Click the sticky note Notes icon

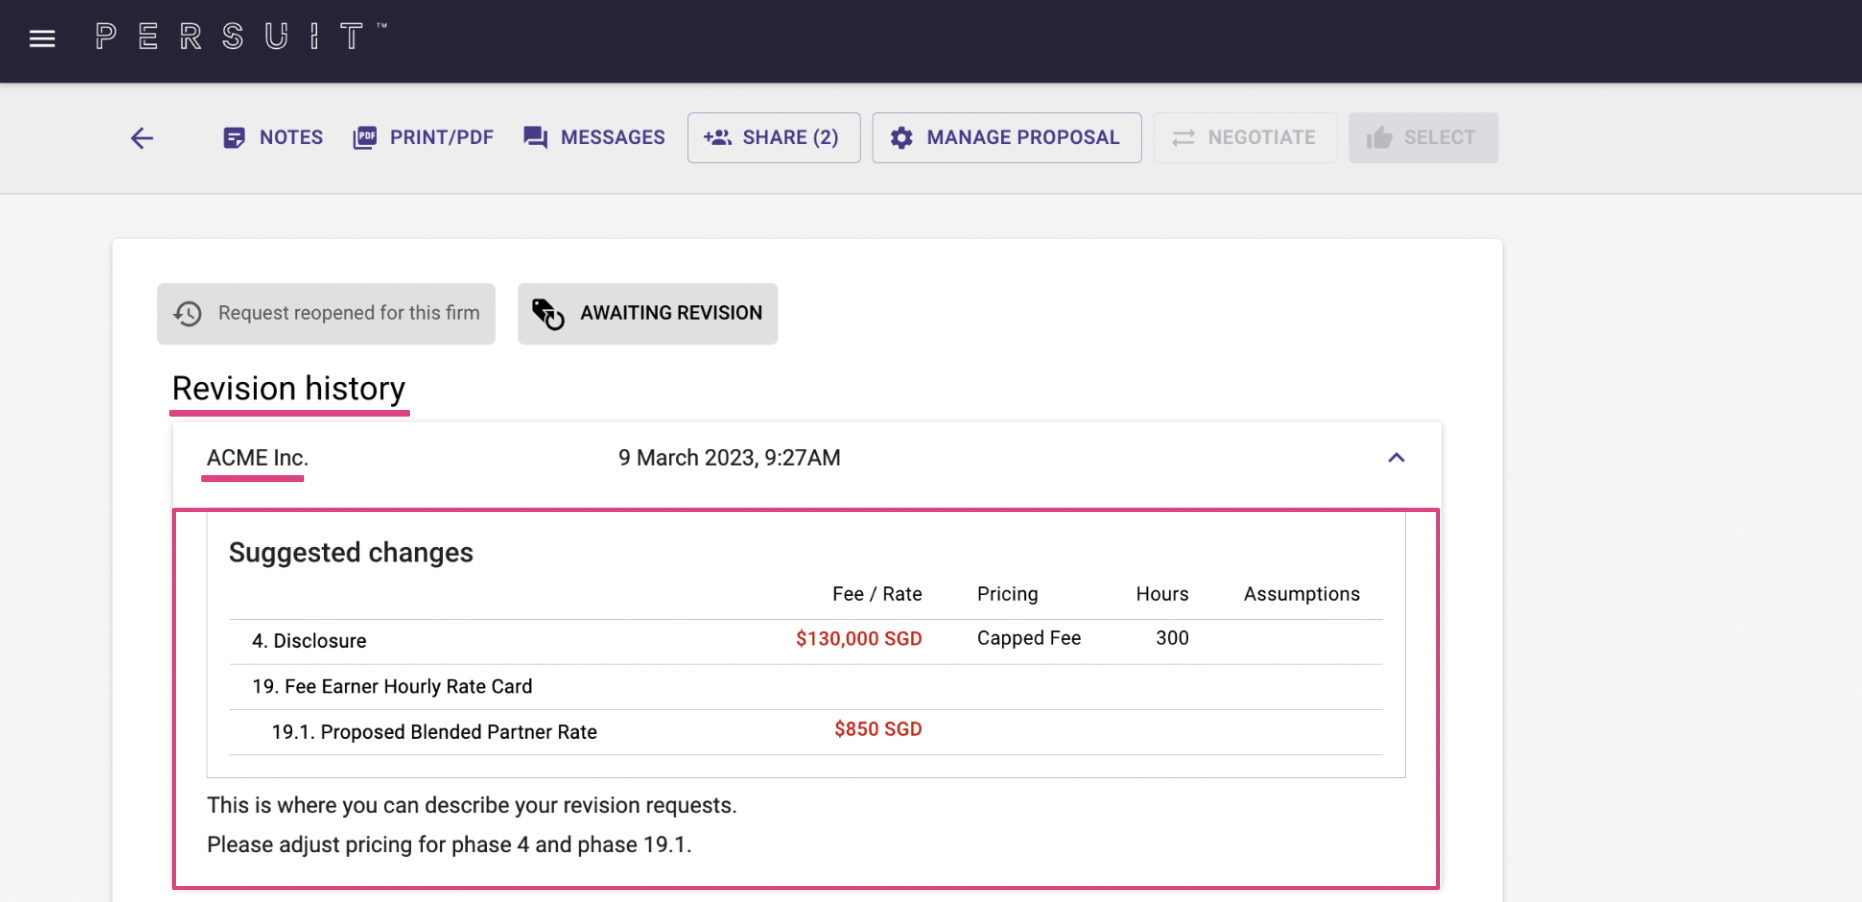[234, 138]
